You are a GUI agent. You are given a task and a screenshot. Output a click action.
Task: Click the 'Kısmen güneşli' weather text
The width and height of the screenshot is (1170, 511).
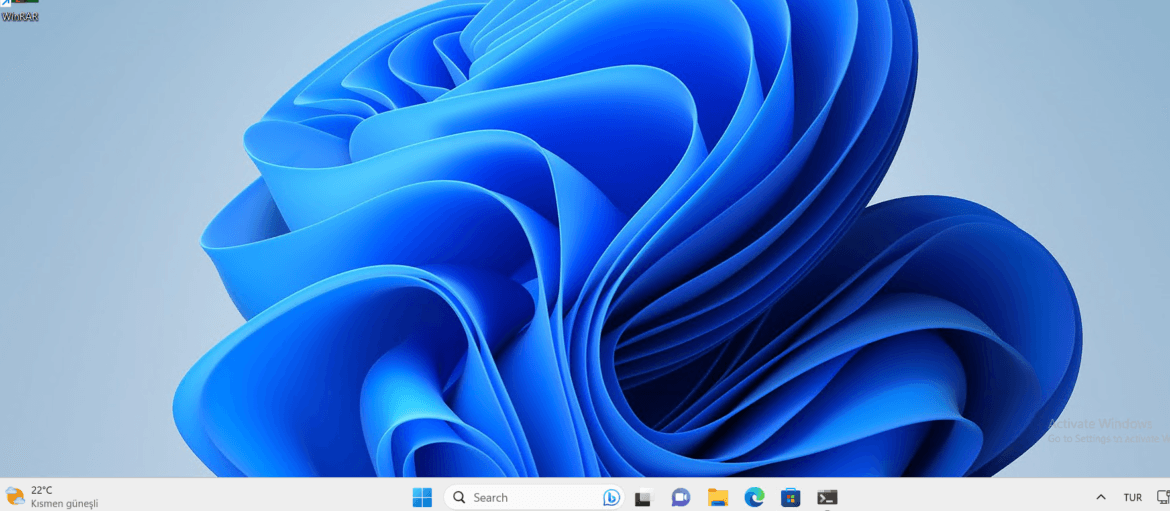click(x=64, y=504)
